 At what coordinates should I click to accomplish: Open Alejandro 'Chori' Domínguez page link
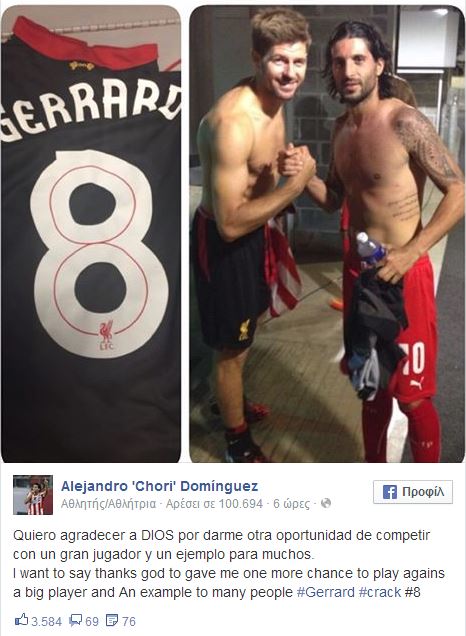[x=159, y=486]
